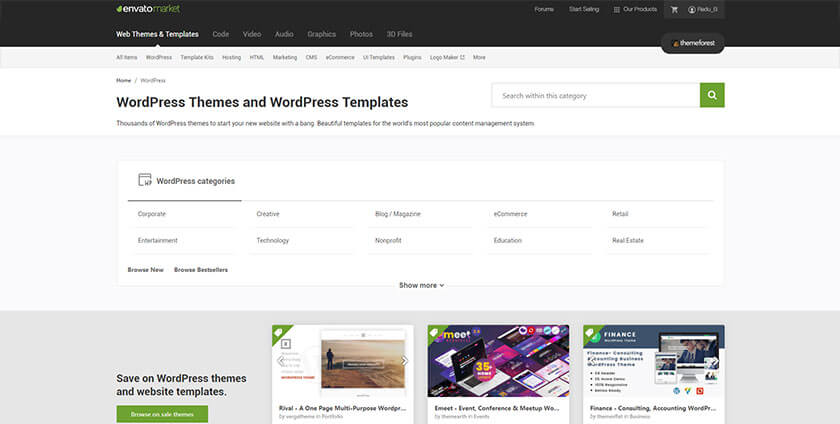
Task: Open Emeet - Event, Conference & Meetup title
Action: 498,408
